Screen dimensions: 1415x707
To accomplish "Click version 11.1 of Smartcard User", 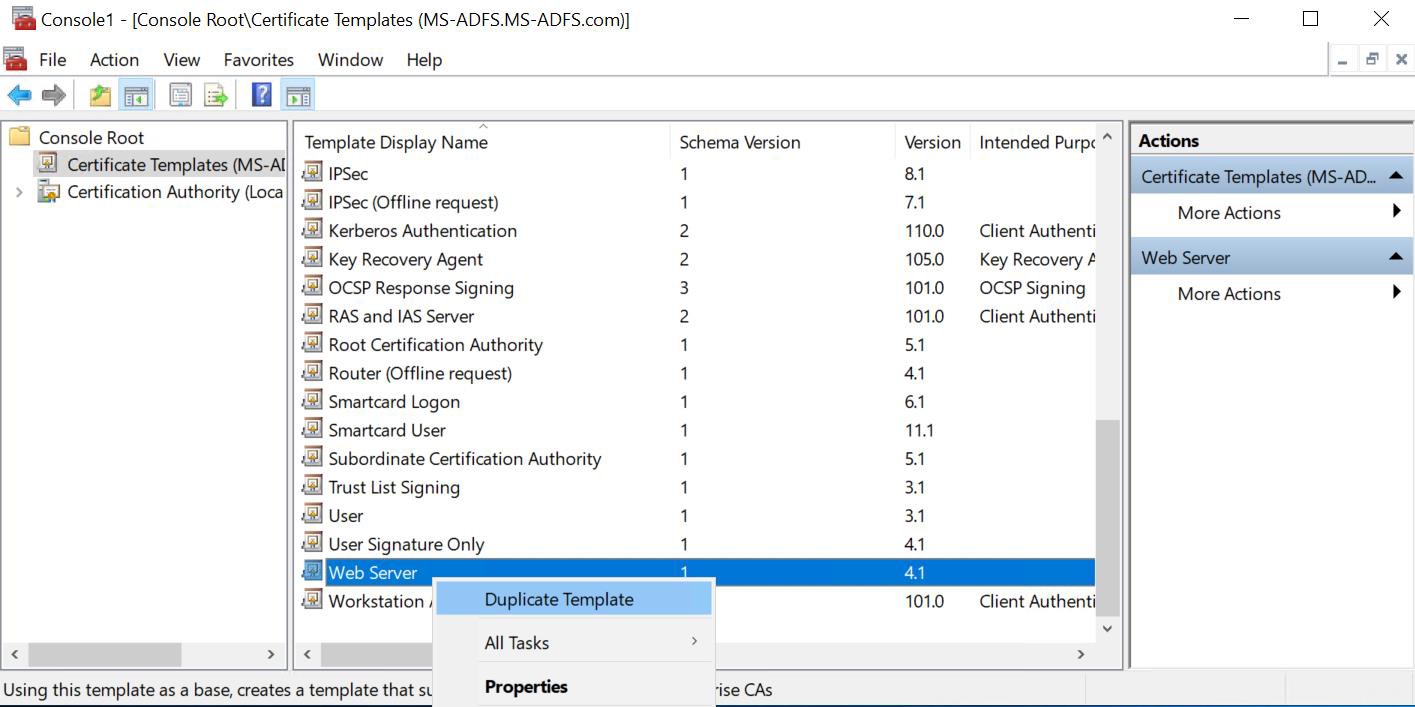I will pos(919,430).
